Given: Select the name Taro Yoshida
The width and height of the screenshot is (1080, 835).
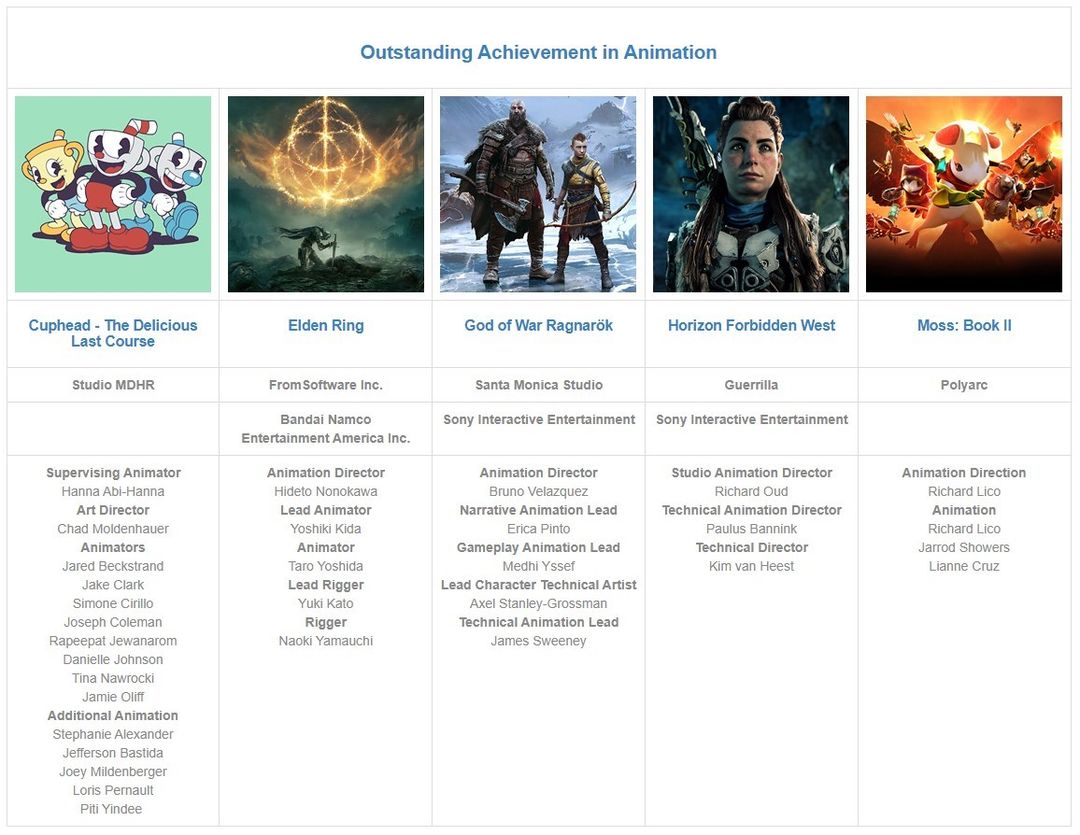Looking at the screenshot, I should pos(326,566).
